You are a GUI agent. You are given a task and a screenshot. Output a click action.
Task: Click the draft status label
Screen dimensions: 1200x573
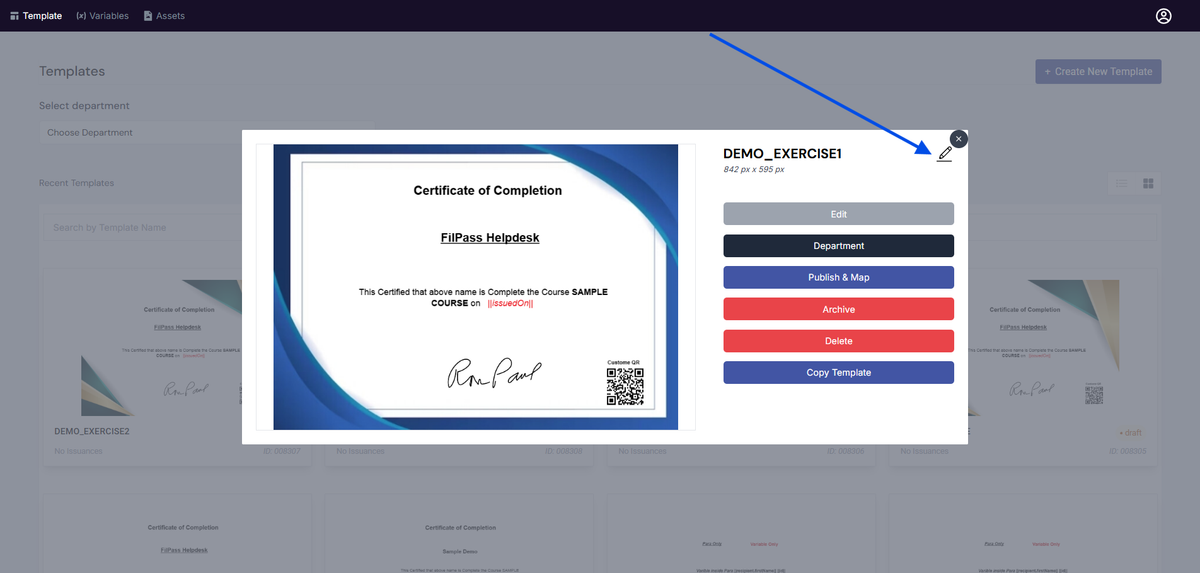1129,433
